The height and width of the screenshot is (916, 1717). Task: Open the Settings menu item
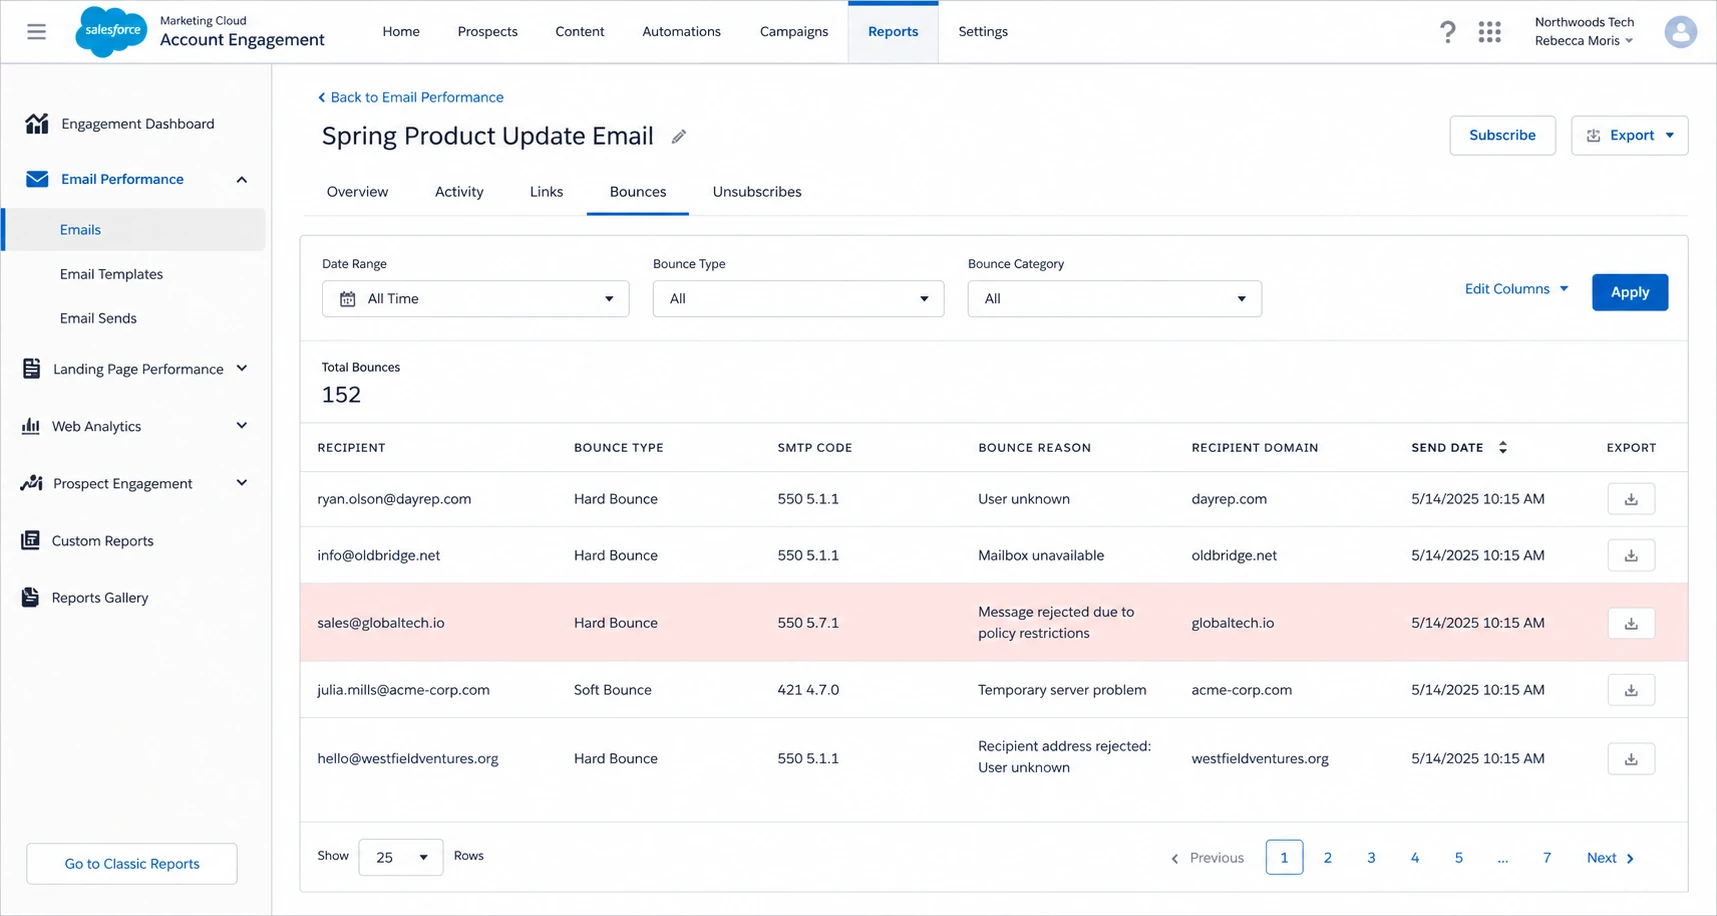click(983, 32)
